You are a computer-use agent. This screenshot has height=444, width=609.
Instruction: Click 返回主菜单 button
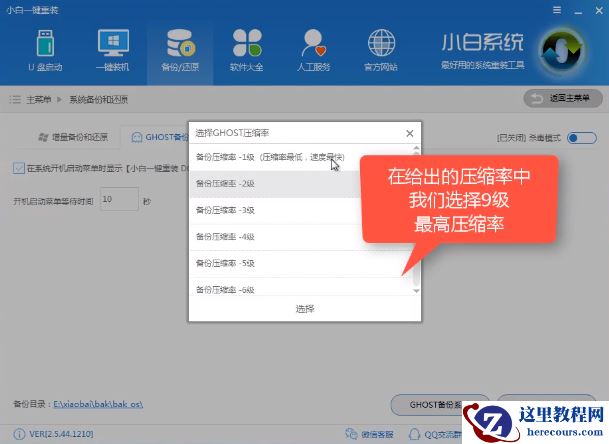click(563, 98)
